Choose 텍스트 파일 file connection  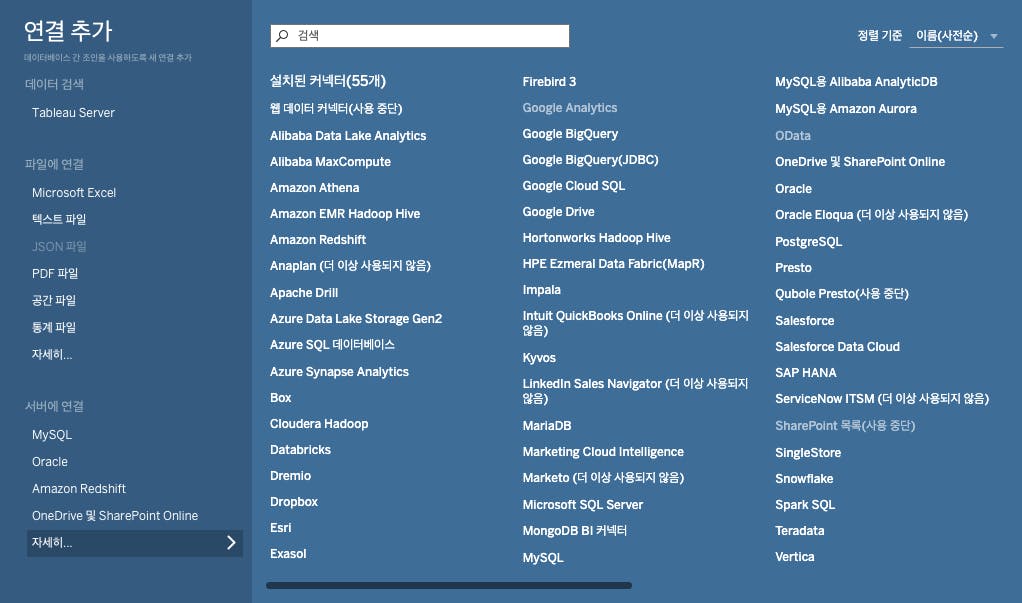pyautogui.click(x=59, y=220)
